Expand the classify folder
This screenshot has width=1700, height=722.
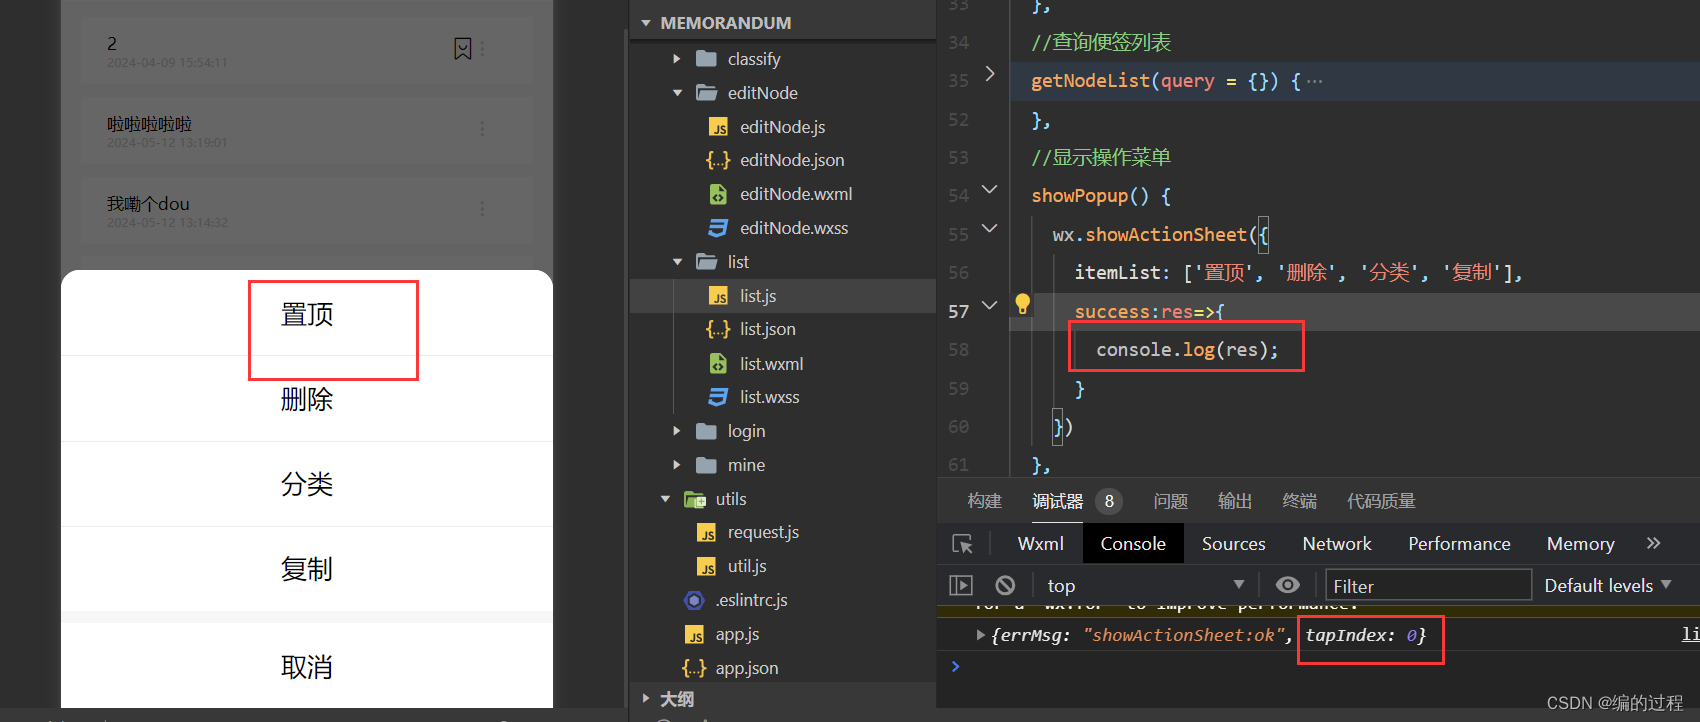click(x=677, y=59)
